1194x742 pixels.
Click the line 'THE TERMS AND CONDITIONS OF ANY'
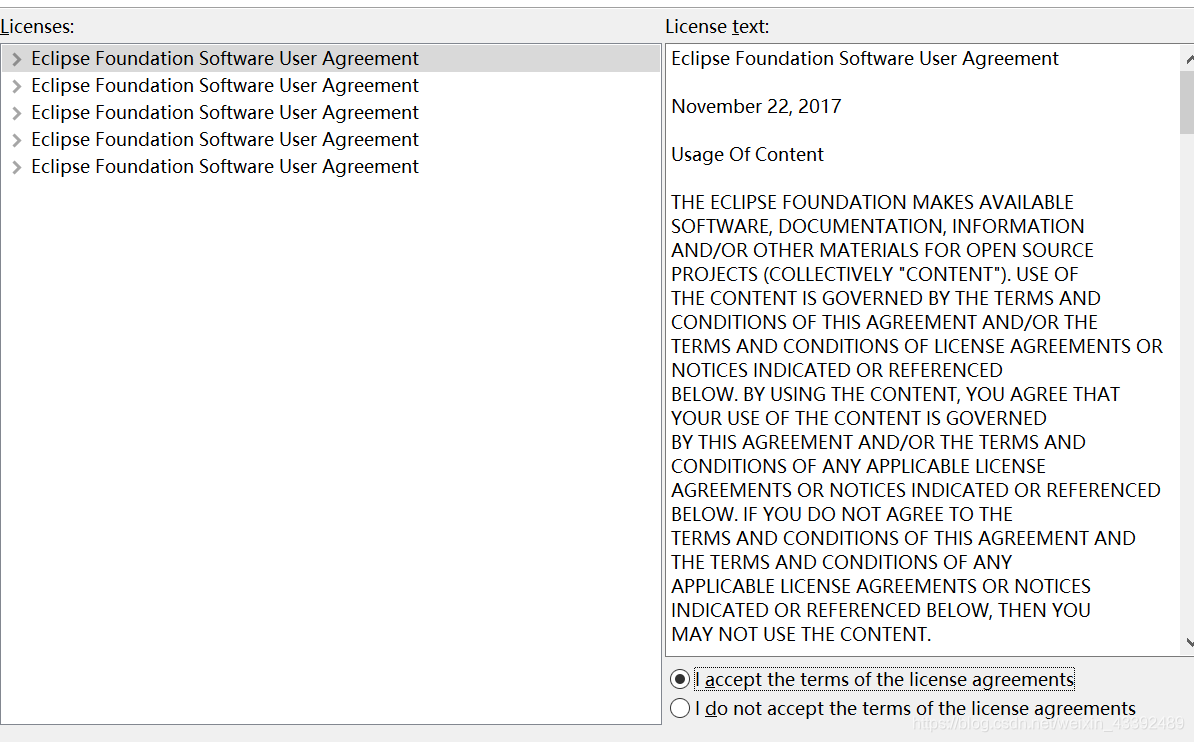coord(841,562)
